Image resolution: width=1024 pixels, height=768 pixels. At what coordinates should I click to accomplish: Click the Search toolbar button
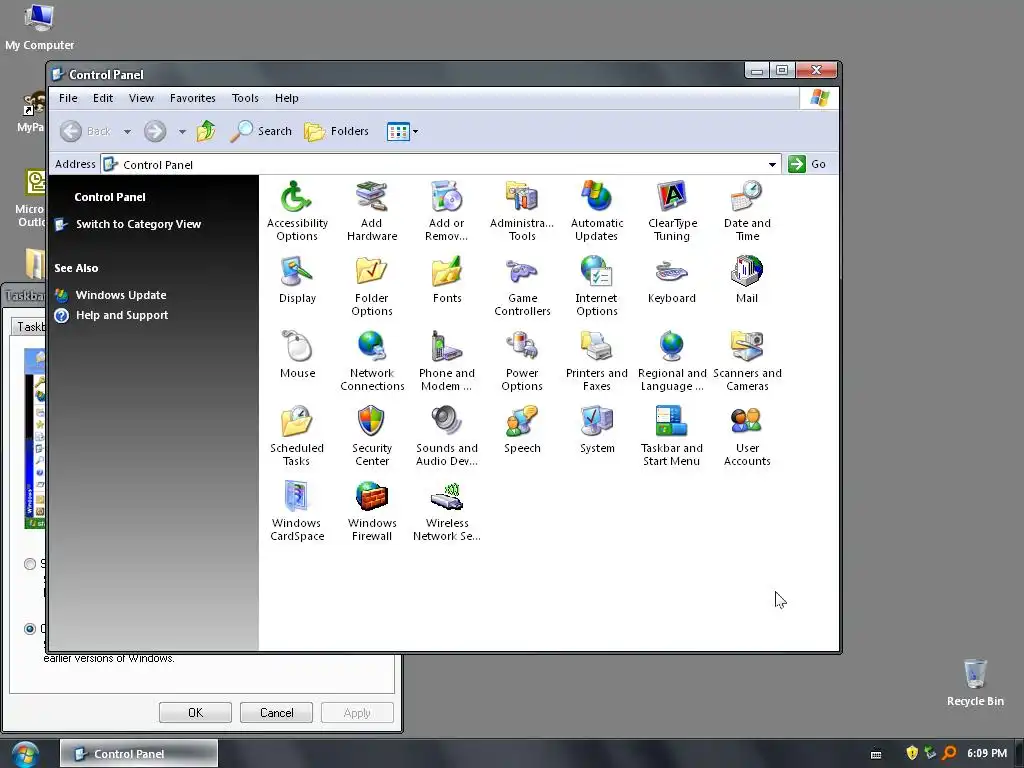261,131
